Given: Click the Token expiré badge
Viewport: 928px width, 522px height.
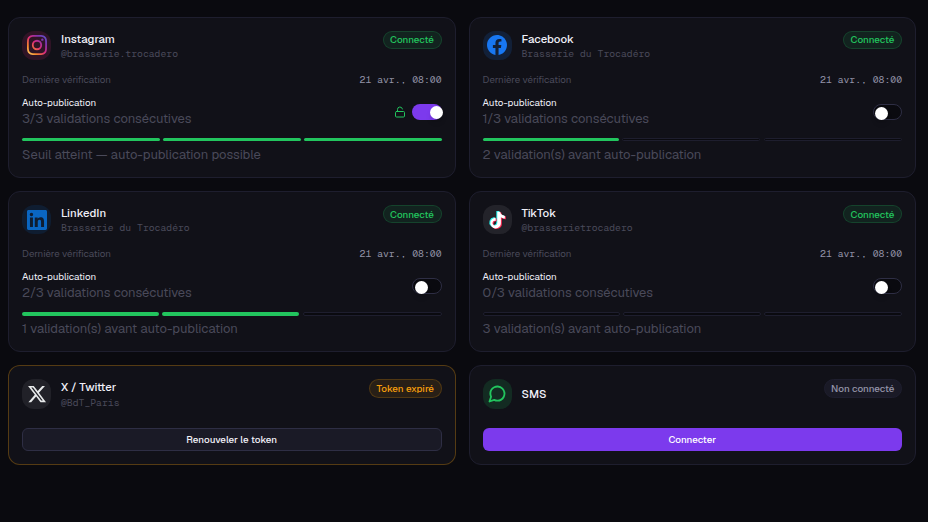Looking at the screenshot, I should pyautogui.click(x=405, y=389).
